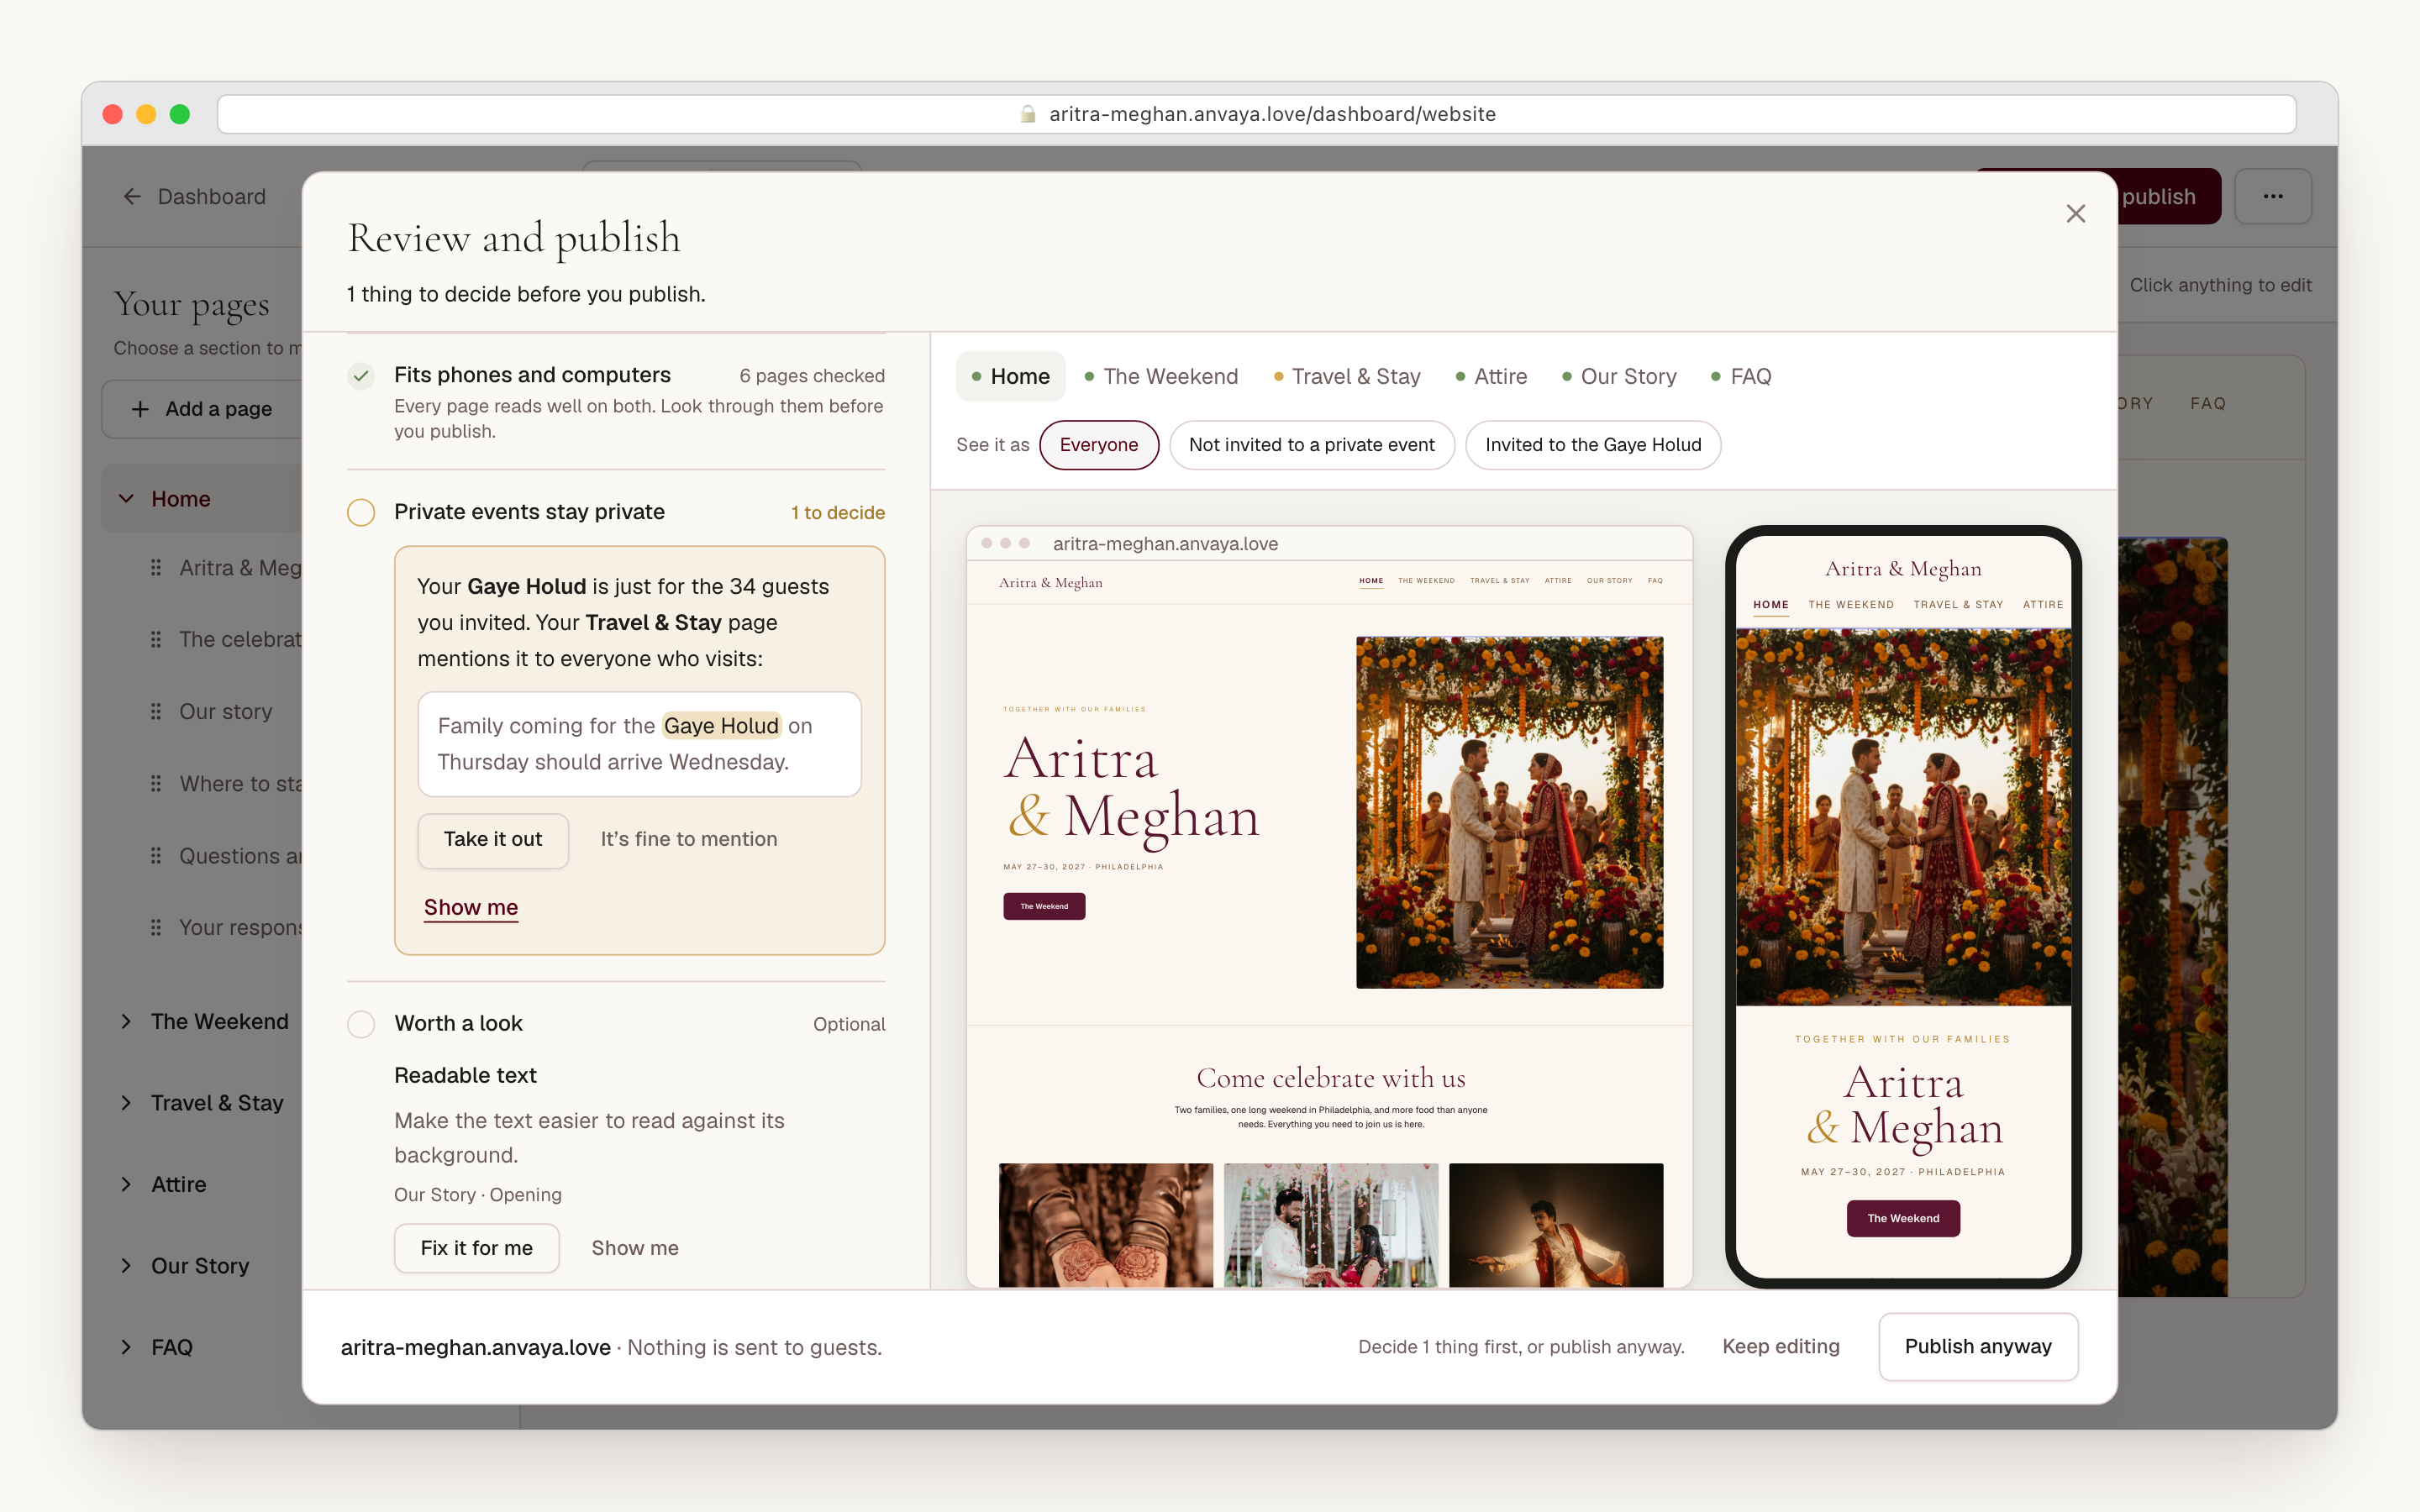The image size is (2420, 1512).
Task: View as Invited to the Gaye Holud
Action: (1592, 445)
